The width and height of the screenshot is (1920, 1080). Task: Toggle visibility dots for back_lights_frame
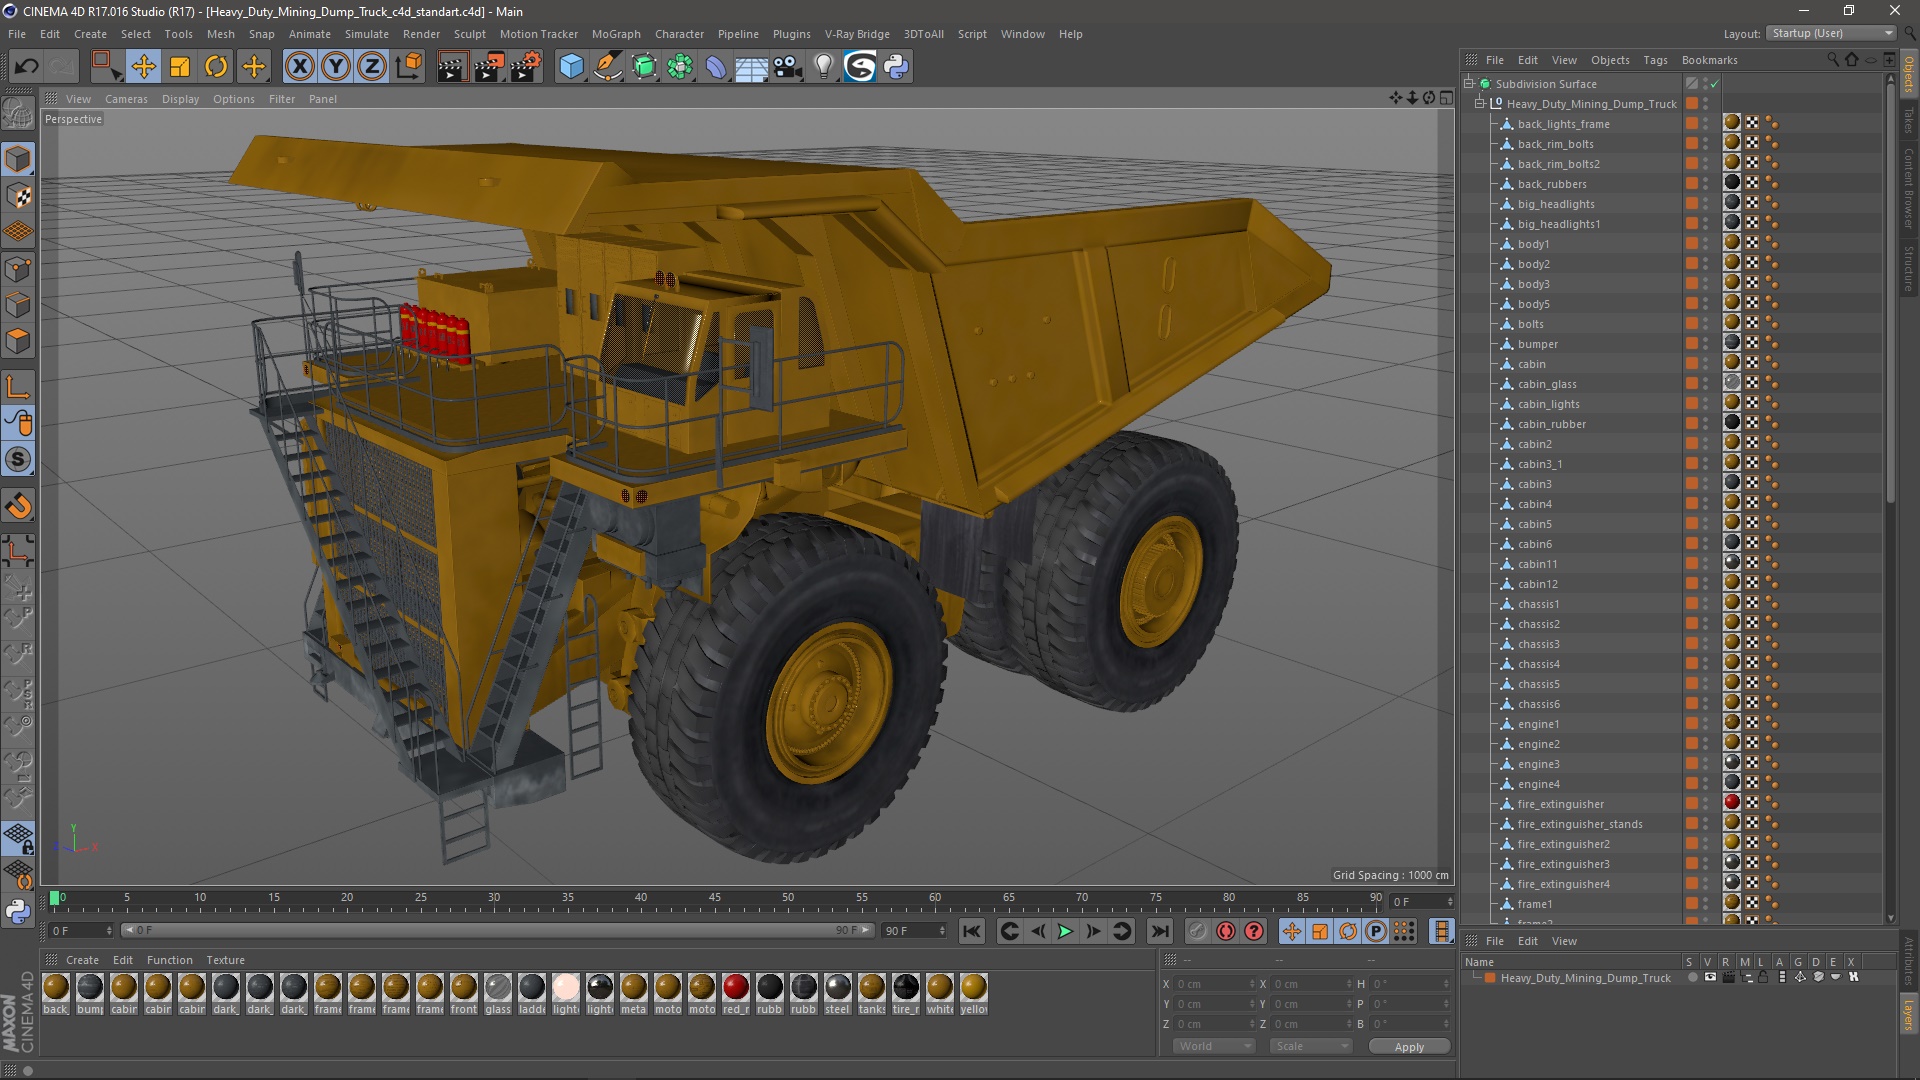point(1706,124)
